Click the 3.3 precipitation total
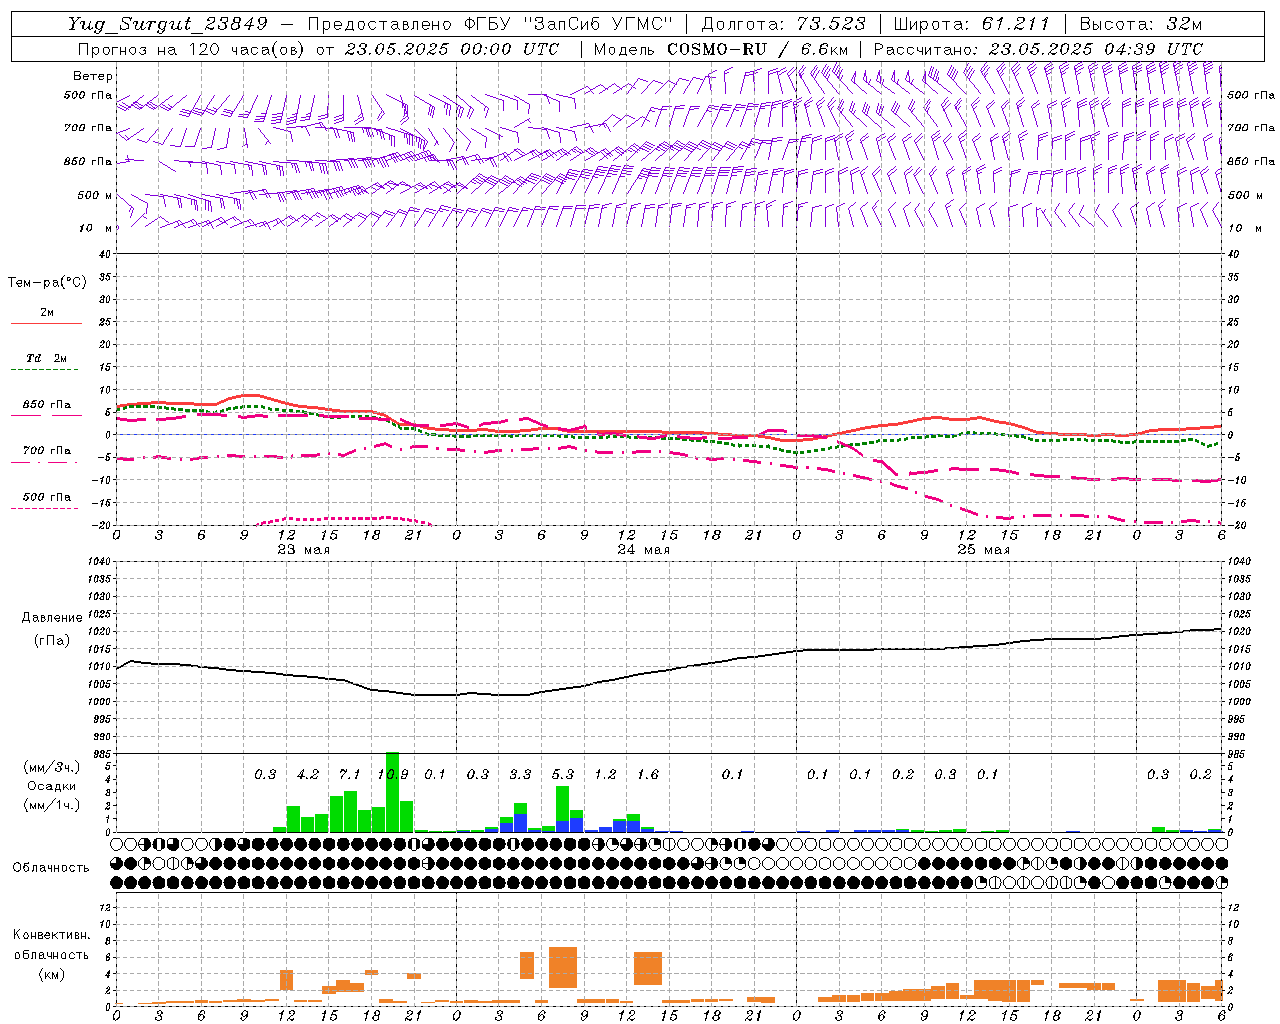Viewport: 1280px width, 1024px height. (x=520, y=774)
